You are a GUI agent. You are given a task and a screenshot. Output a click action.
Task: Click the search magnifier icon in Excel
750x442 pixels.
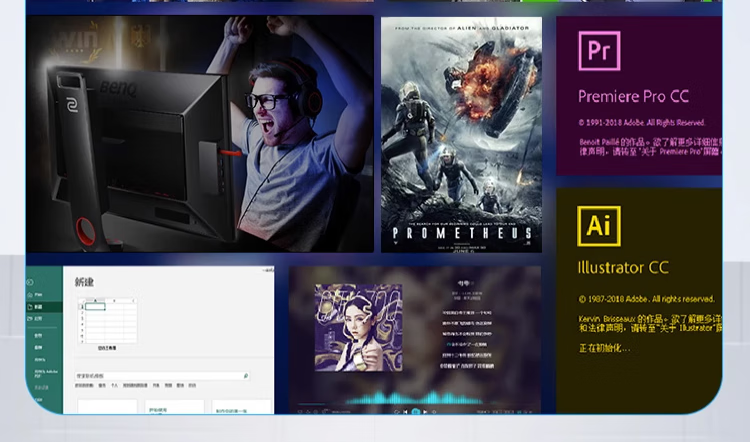coord(246,376)
